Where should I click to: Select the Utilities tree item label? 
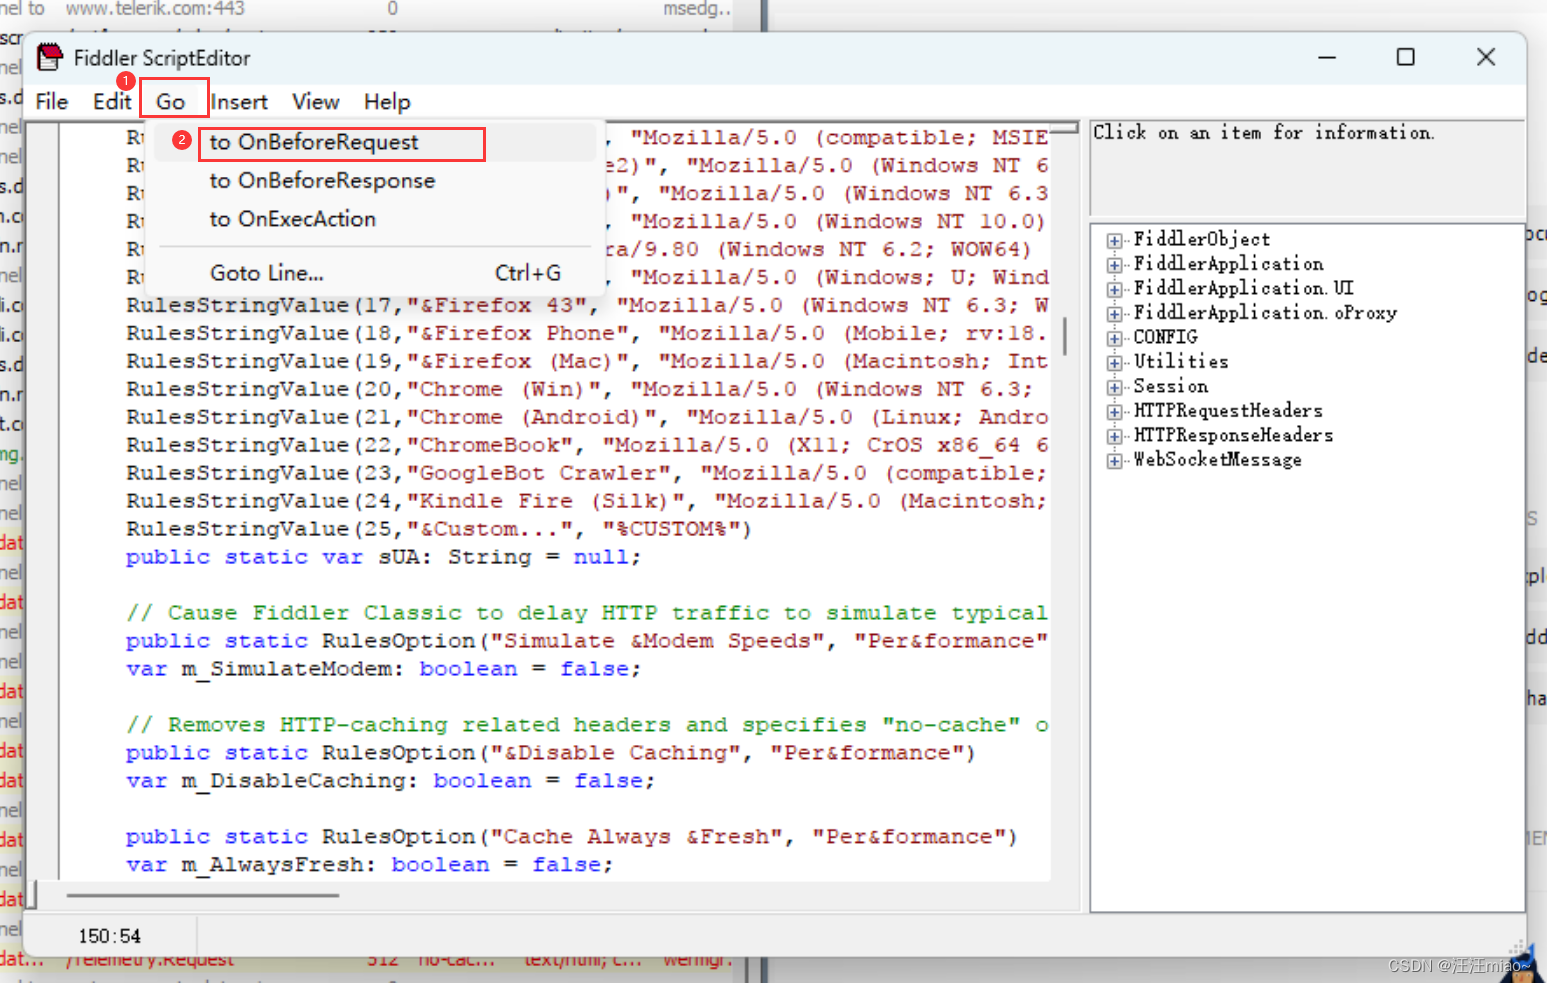(x=1180, y=361)
